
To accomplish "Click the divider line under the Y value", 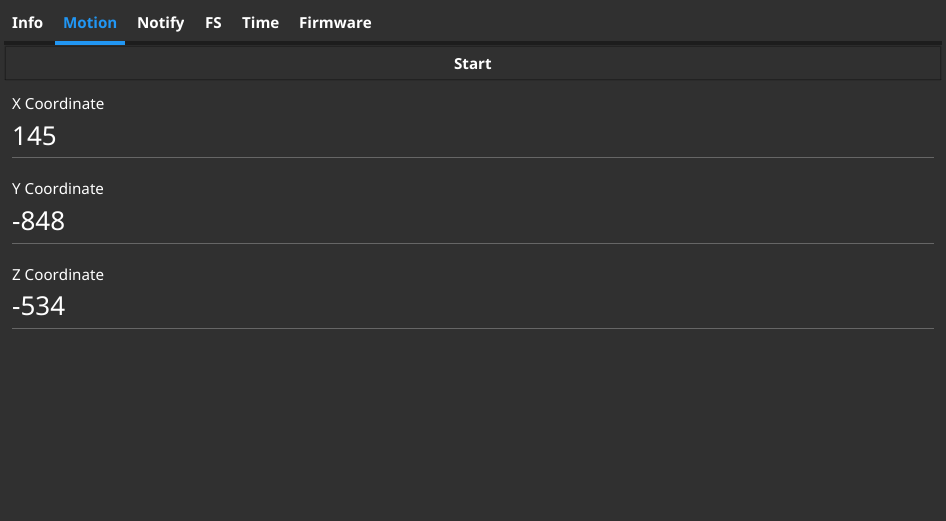I will click(472, 243).
